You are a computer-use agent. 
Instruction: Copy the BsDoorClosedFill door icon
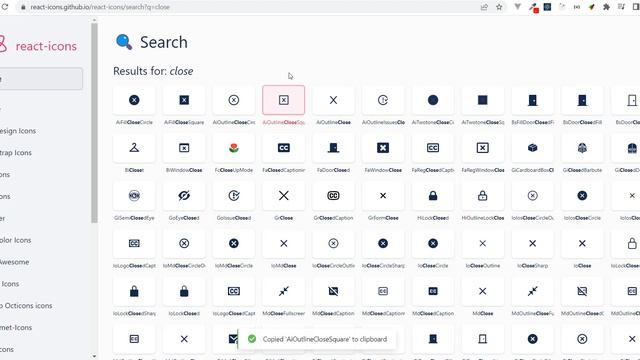(582, 100)
